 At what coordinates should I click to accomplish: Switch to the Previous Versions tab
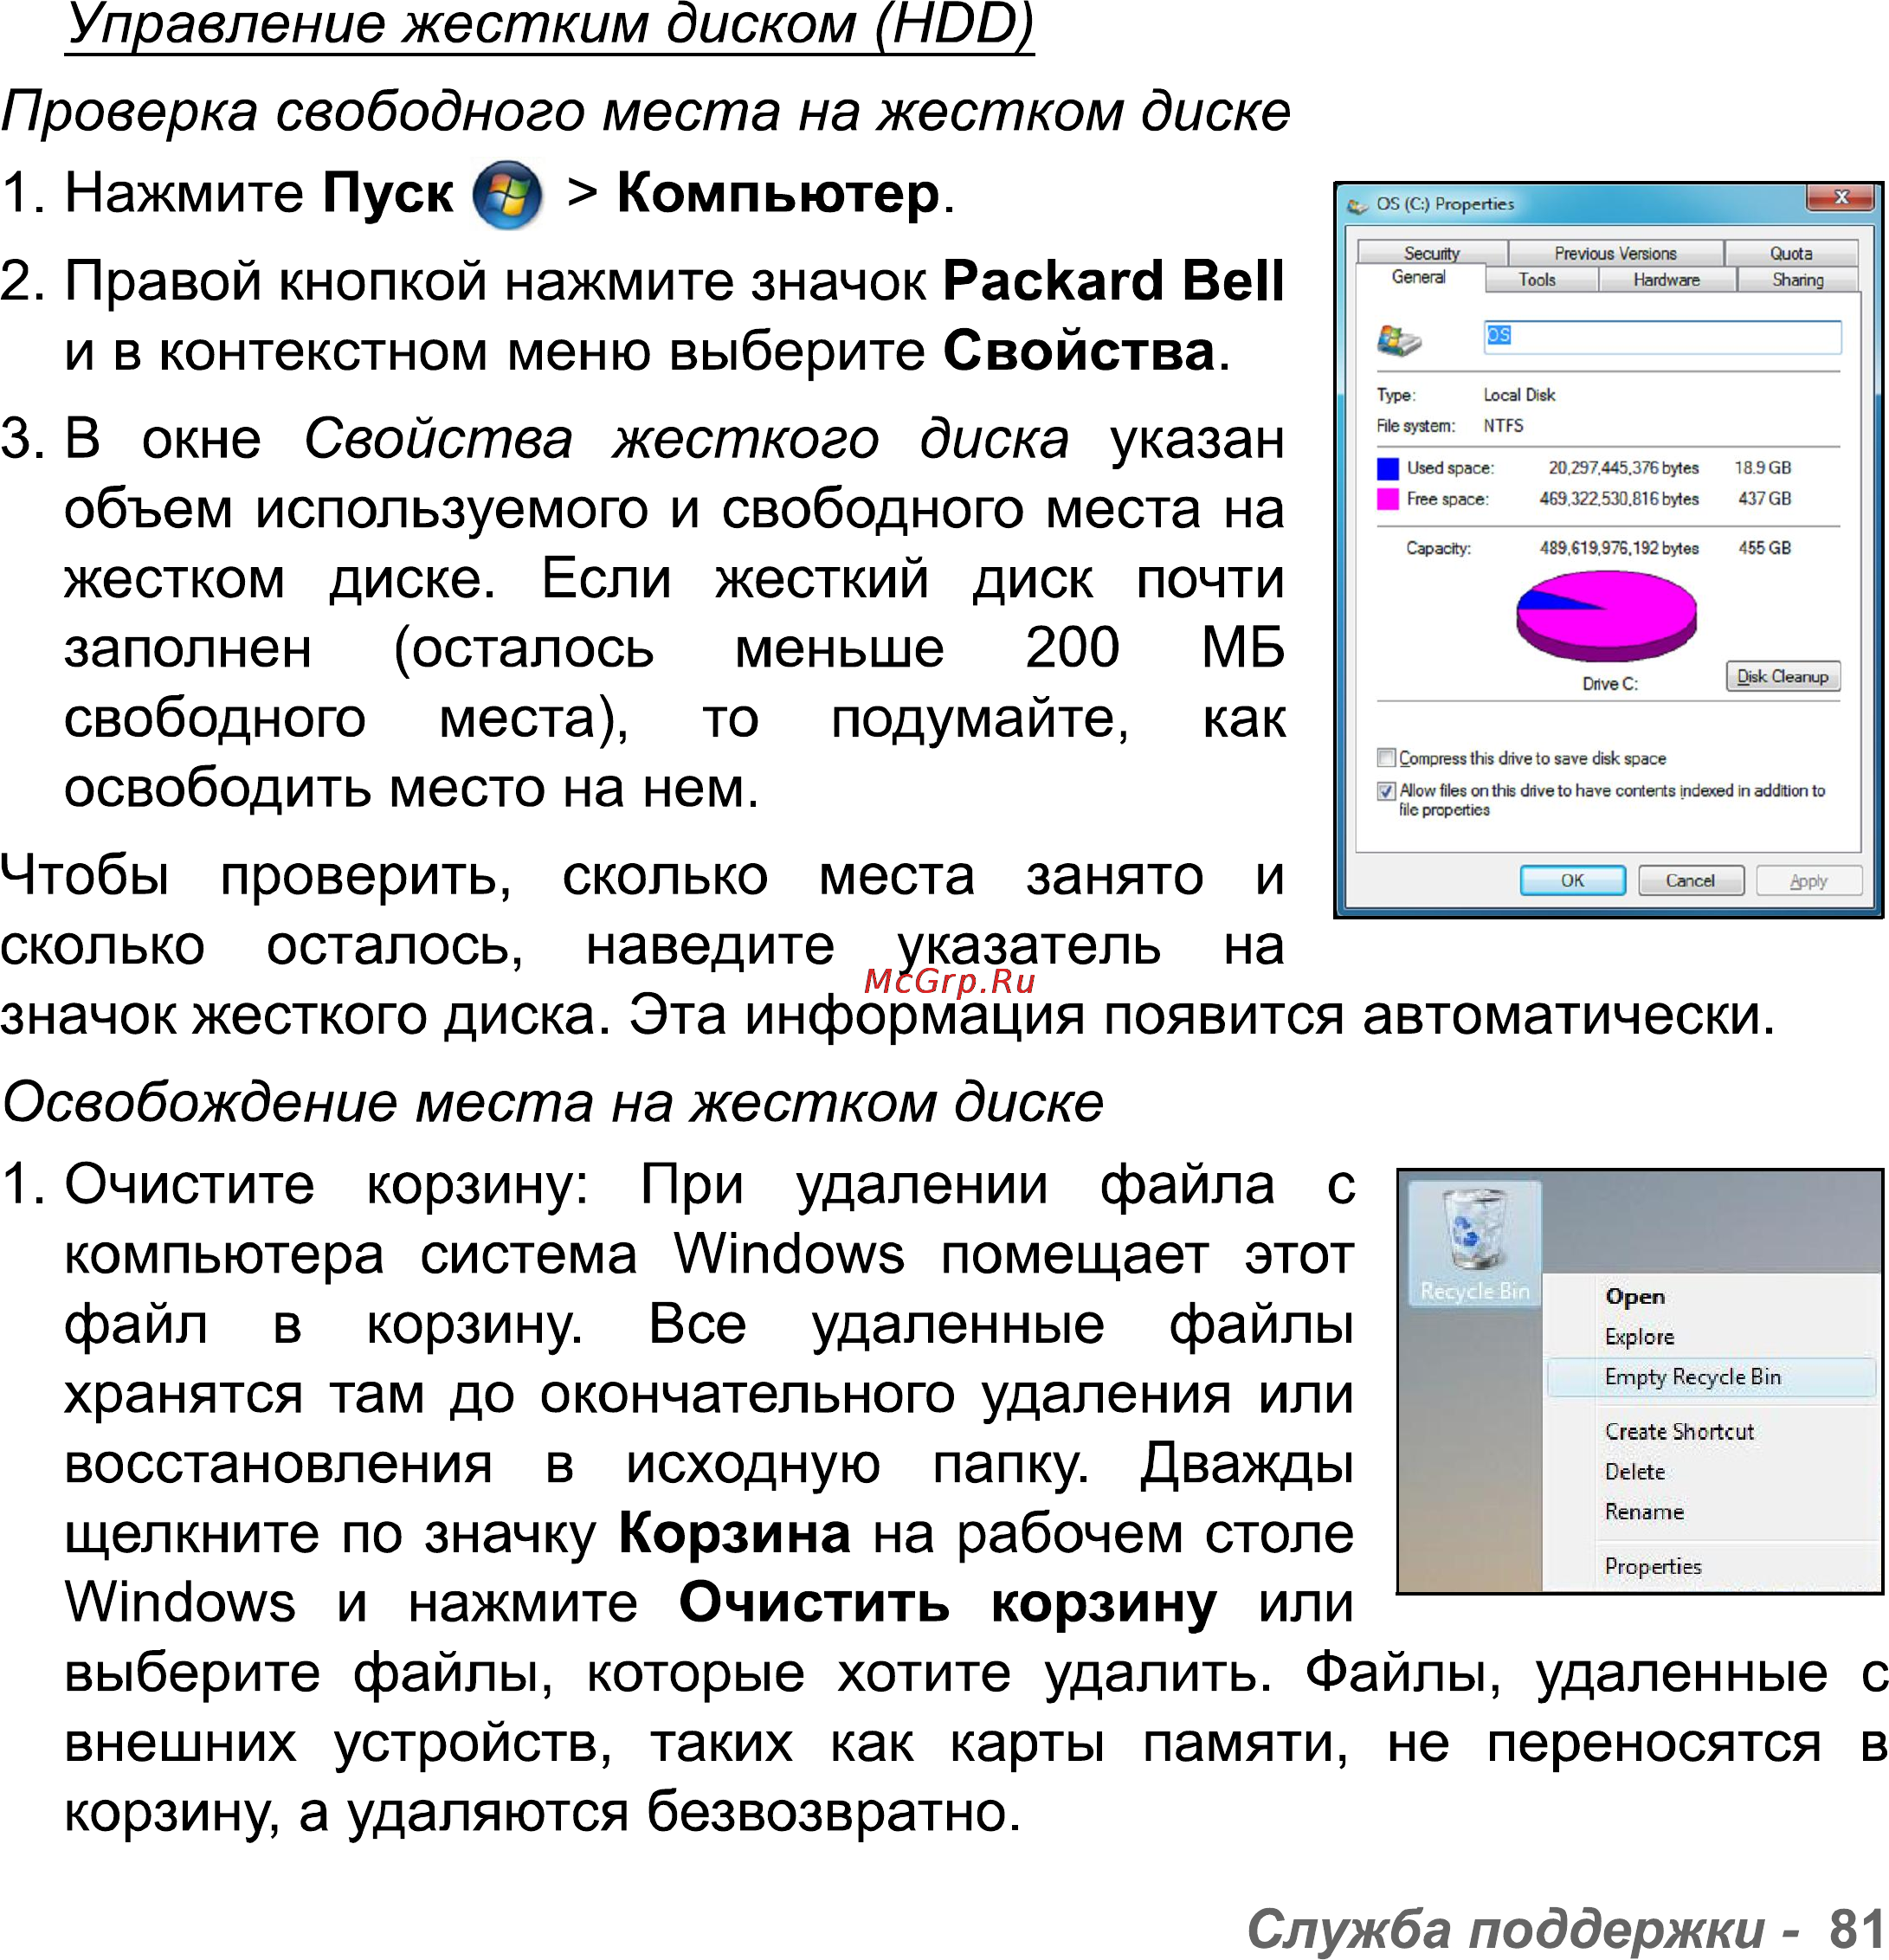tap(1615, 253)
